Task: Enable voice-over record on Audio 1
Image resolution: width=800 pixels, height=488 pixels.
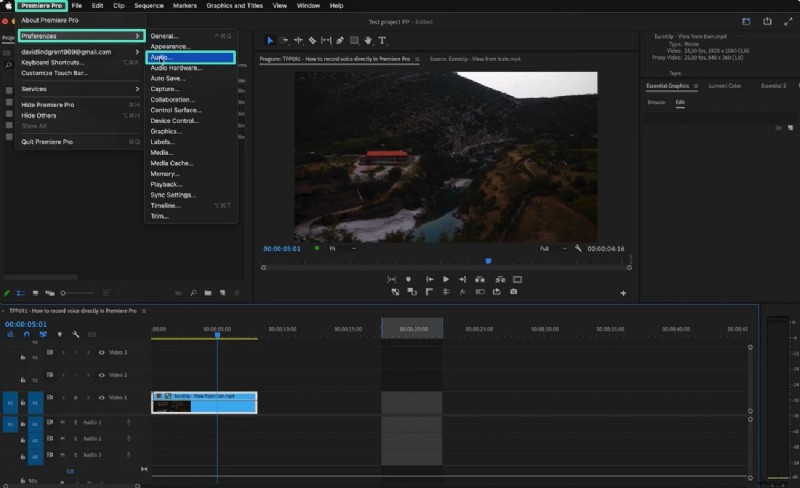Action: tap(129, 422)
